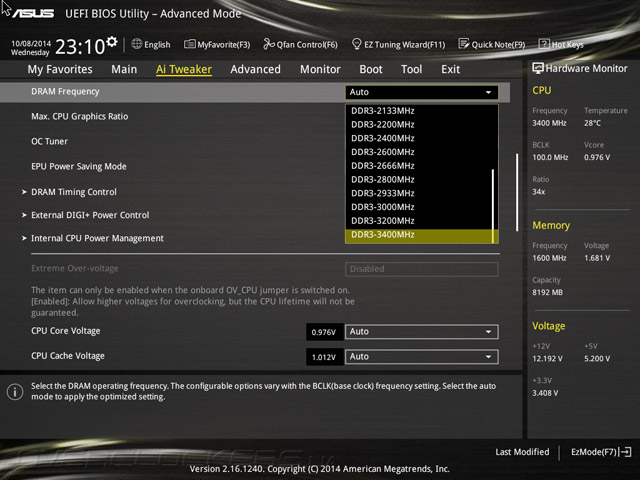
Task: Switch to the My Favorites tab
Action: click(x=60, y=69)
